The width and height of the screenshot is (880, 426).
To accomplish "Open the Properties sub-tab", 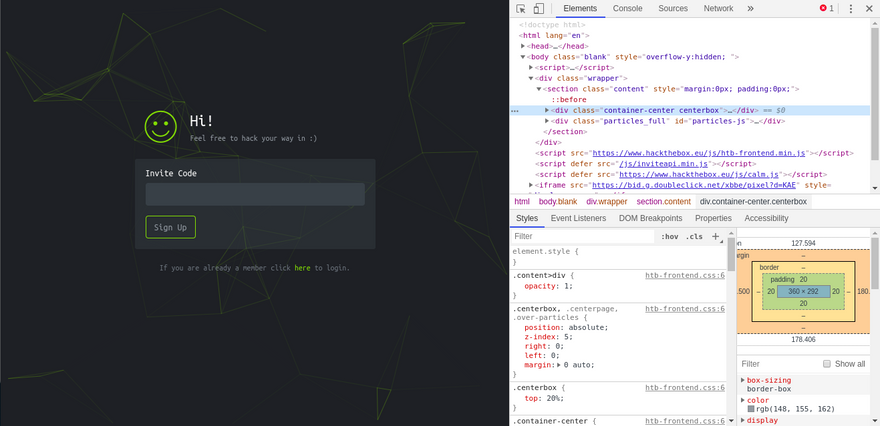I will [713, 218].
